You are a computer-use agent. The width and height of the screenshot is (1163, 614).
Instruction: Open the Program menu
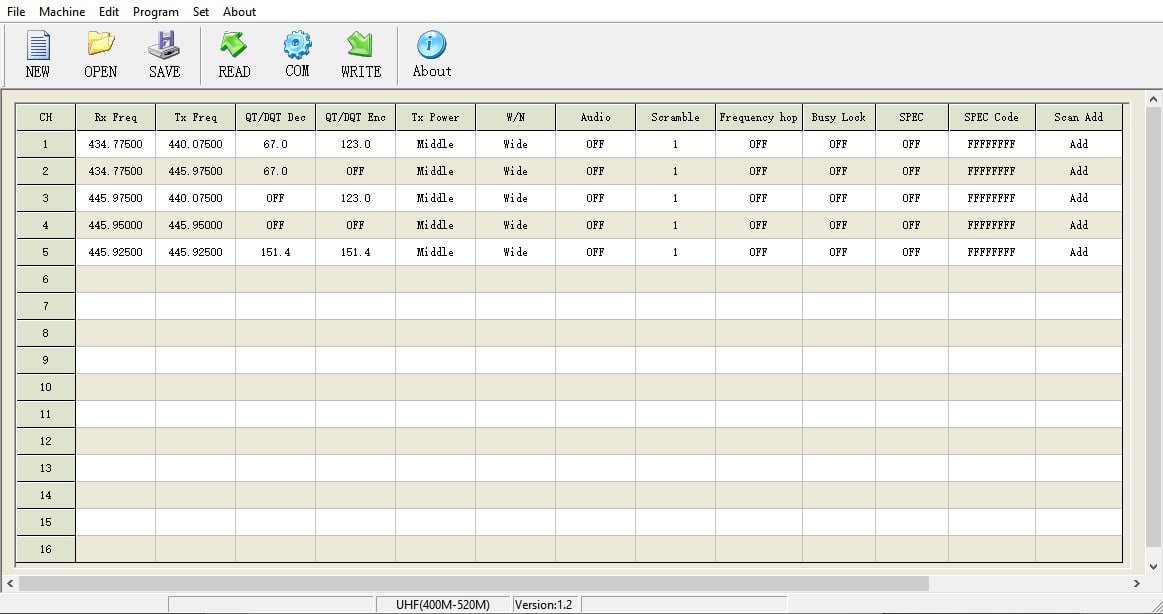pyautogui.click(x=156, y=12)
